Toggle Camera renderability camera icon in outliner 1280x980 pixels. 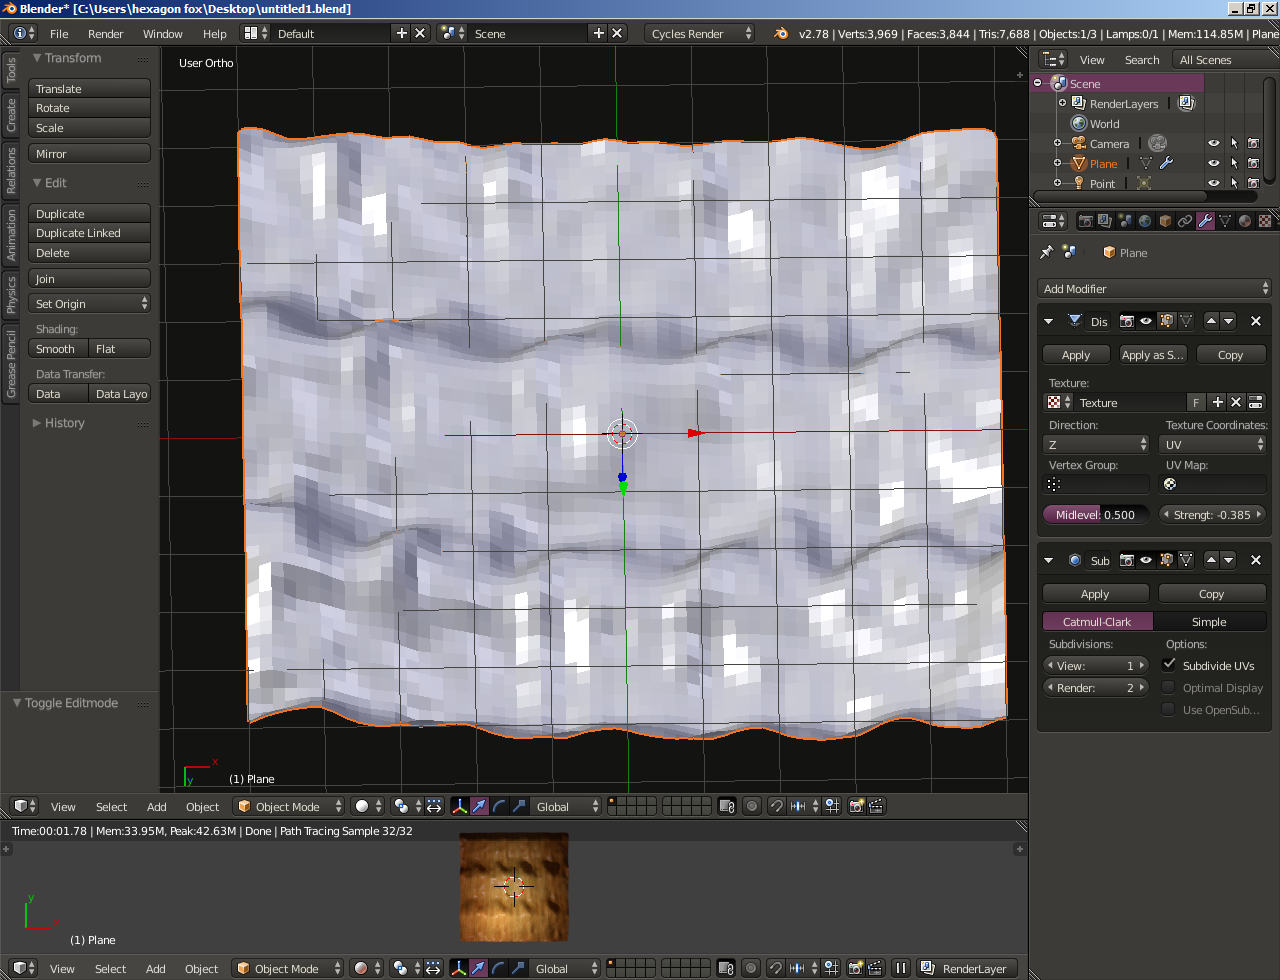click(x=1253, y=143)
